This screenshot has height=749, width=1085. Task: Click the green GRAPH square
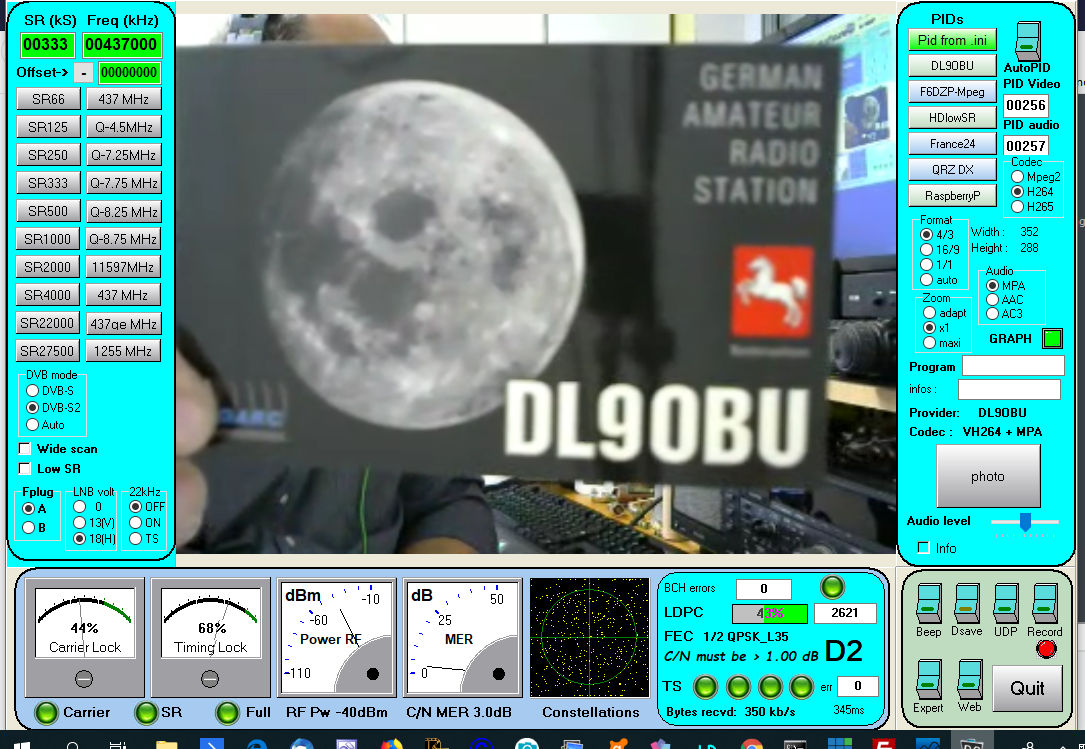[1052, 339]
